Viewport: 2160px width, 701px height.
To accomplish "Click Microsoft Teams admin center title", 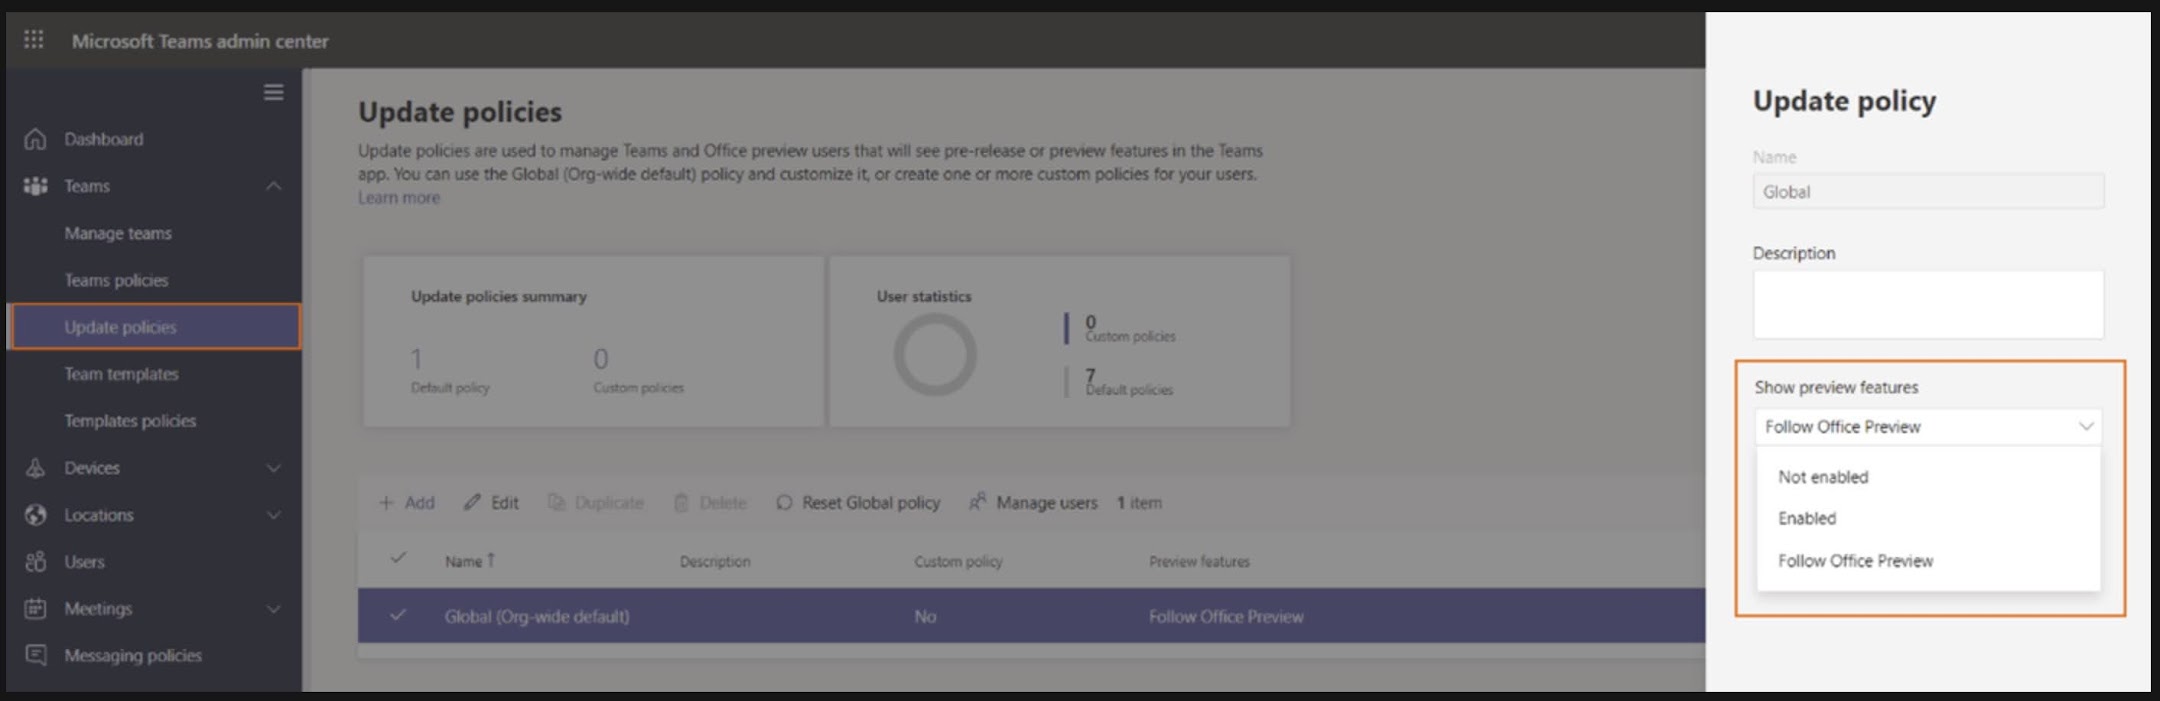I will tap(200, 41).
